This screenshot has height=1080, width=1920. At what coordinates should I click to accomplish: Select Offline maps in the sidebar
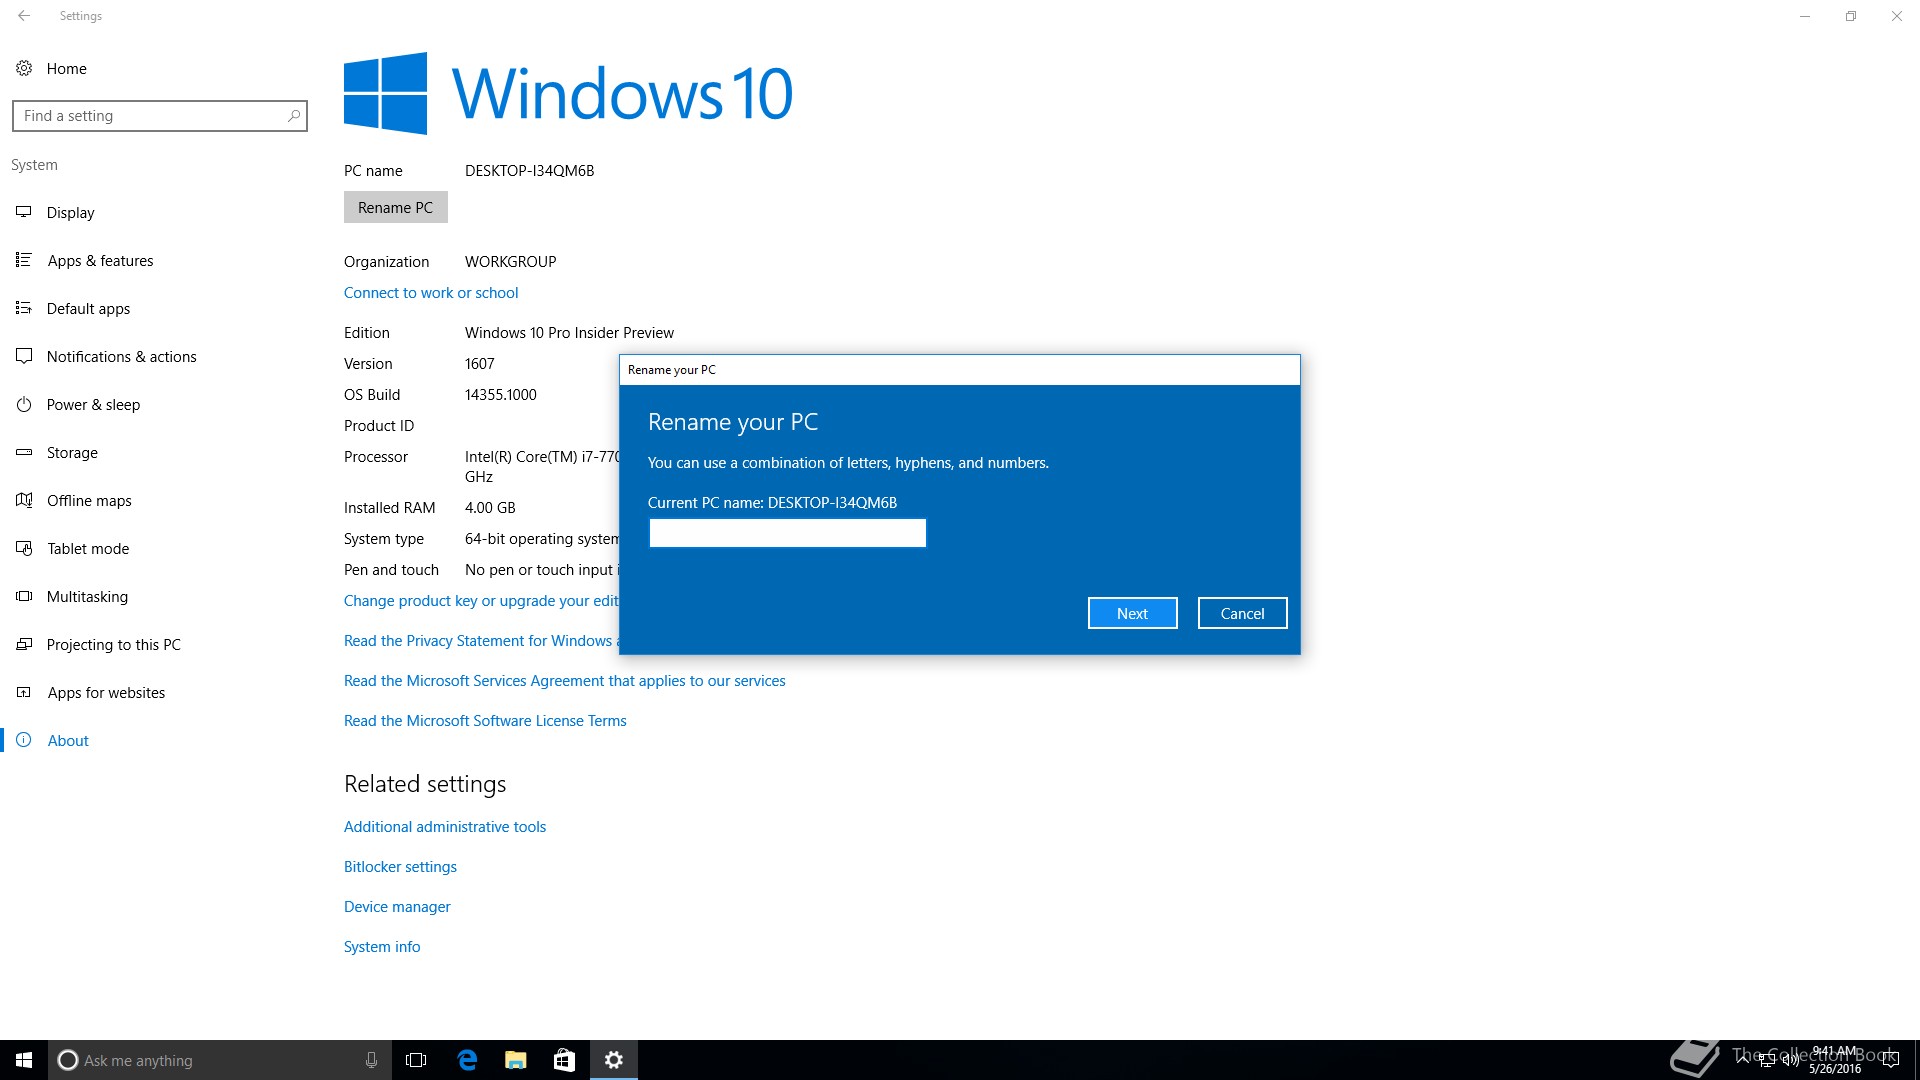[88, 500]
